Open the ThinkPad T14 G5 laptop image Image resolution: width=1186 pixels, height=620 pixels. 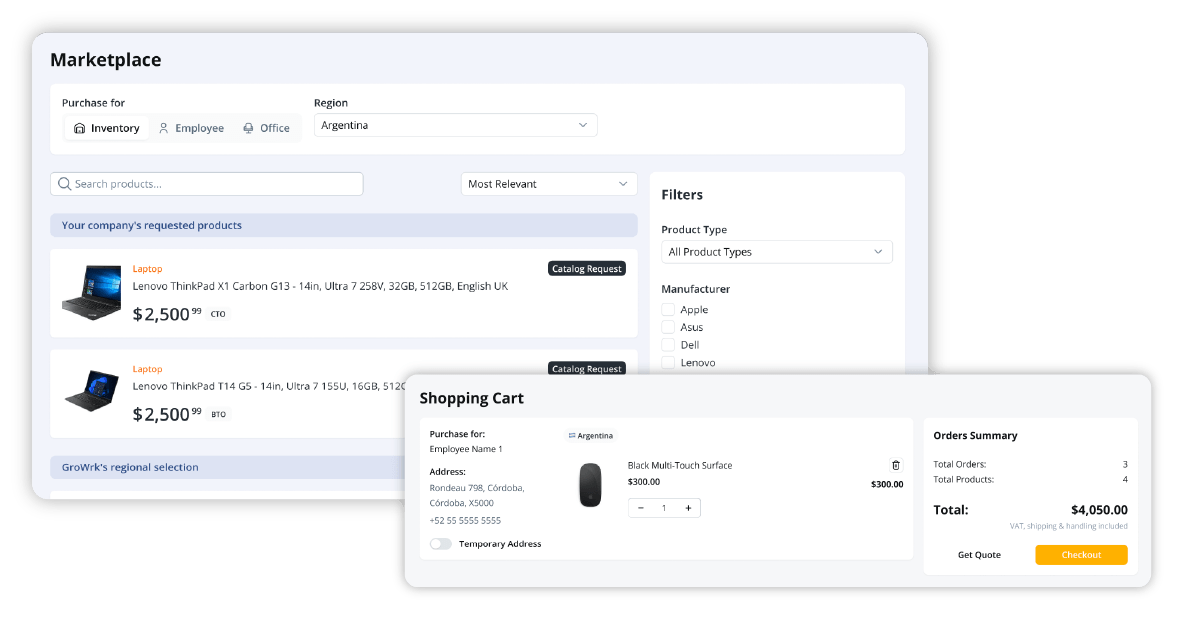[91, 391]
